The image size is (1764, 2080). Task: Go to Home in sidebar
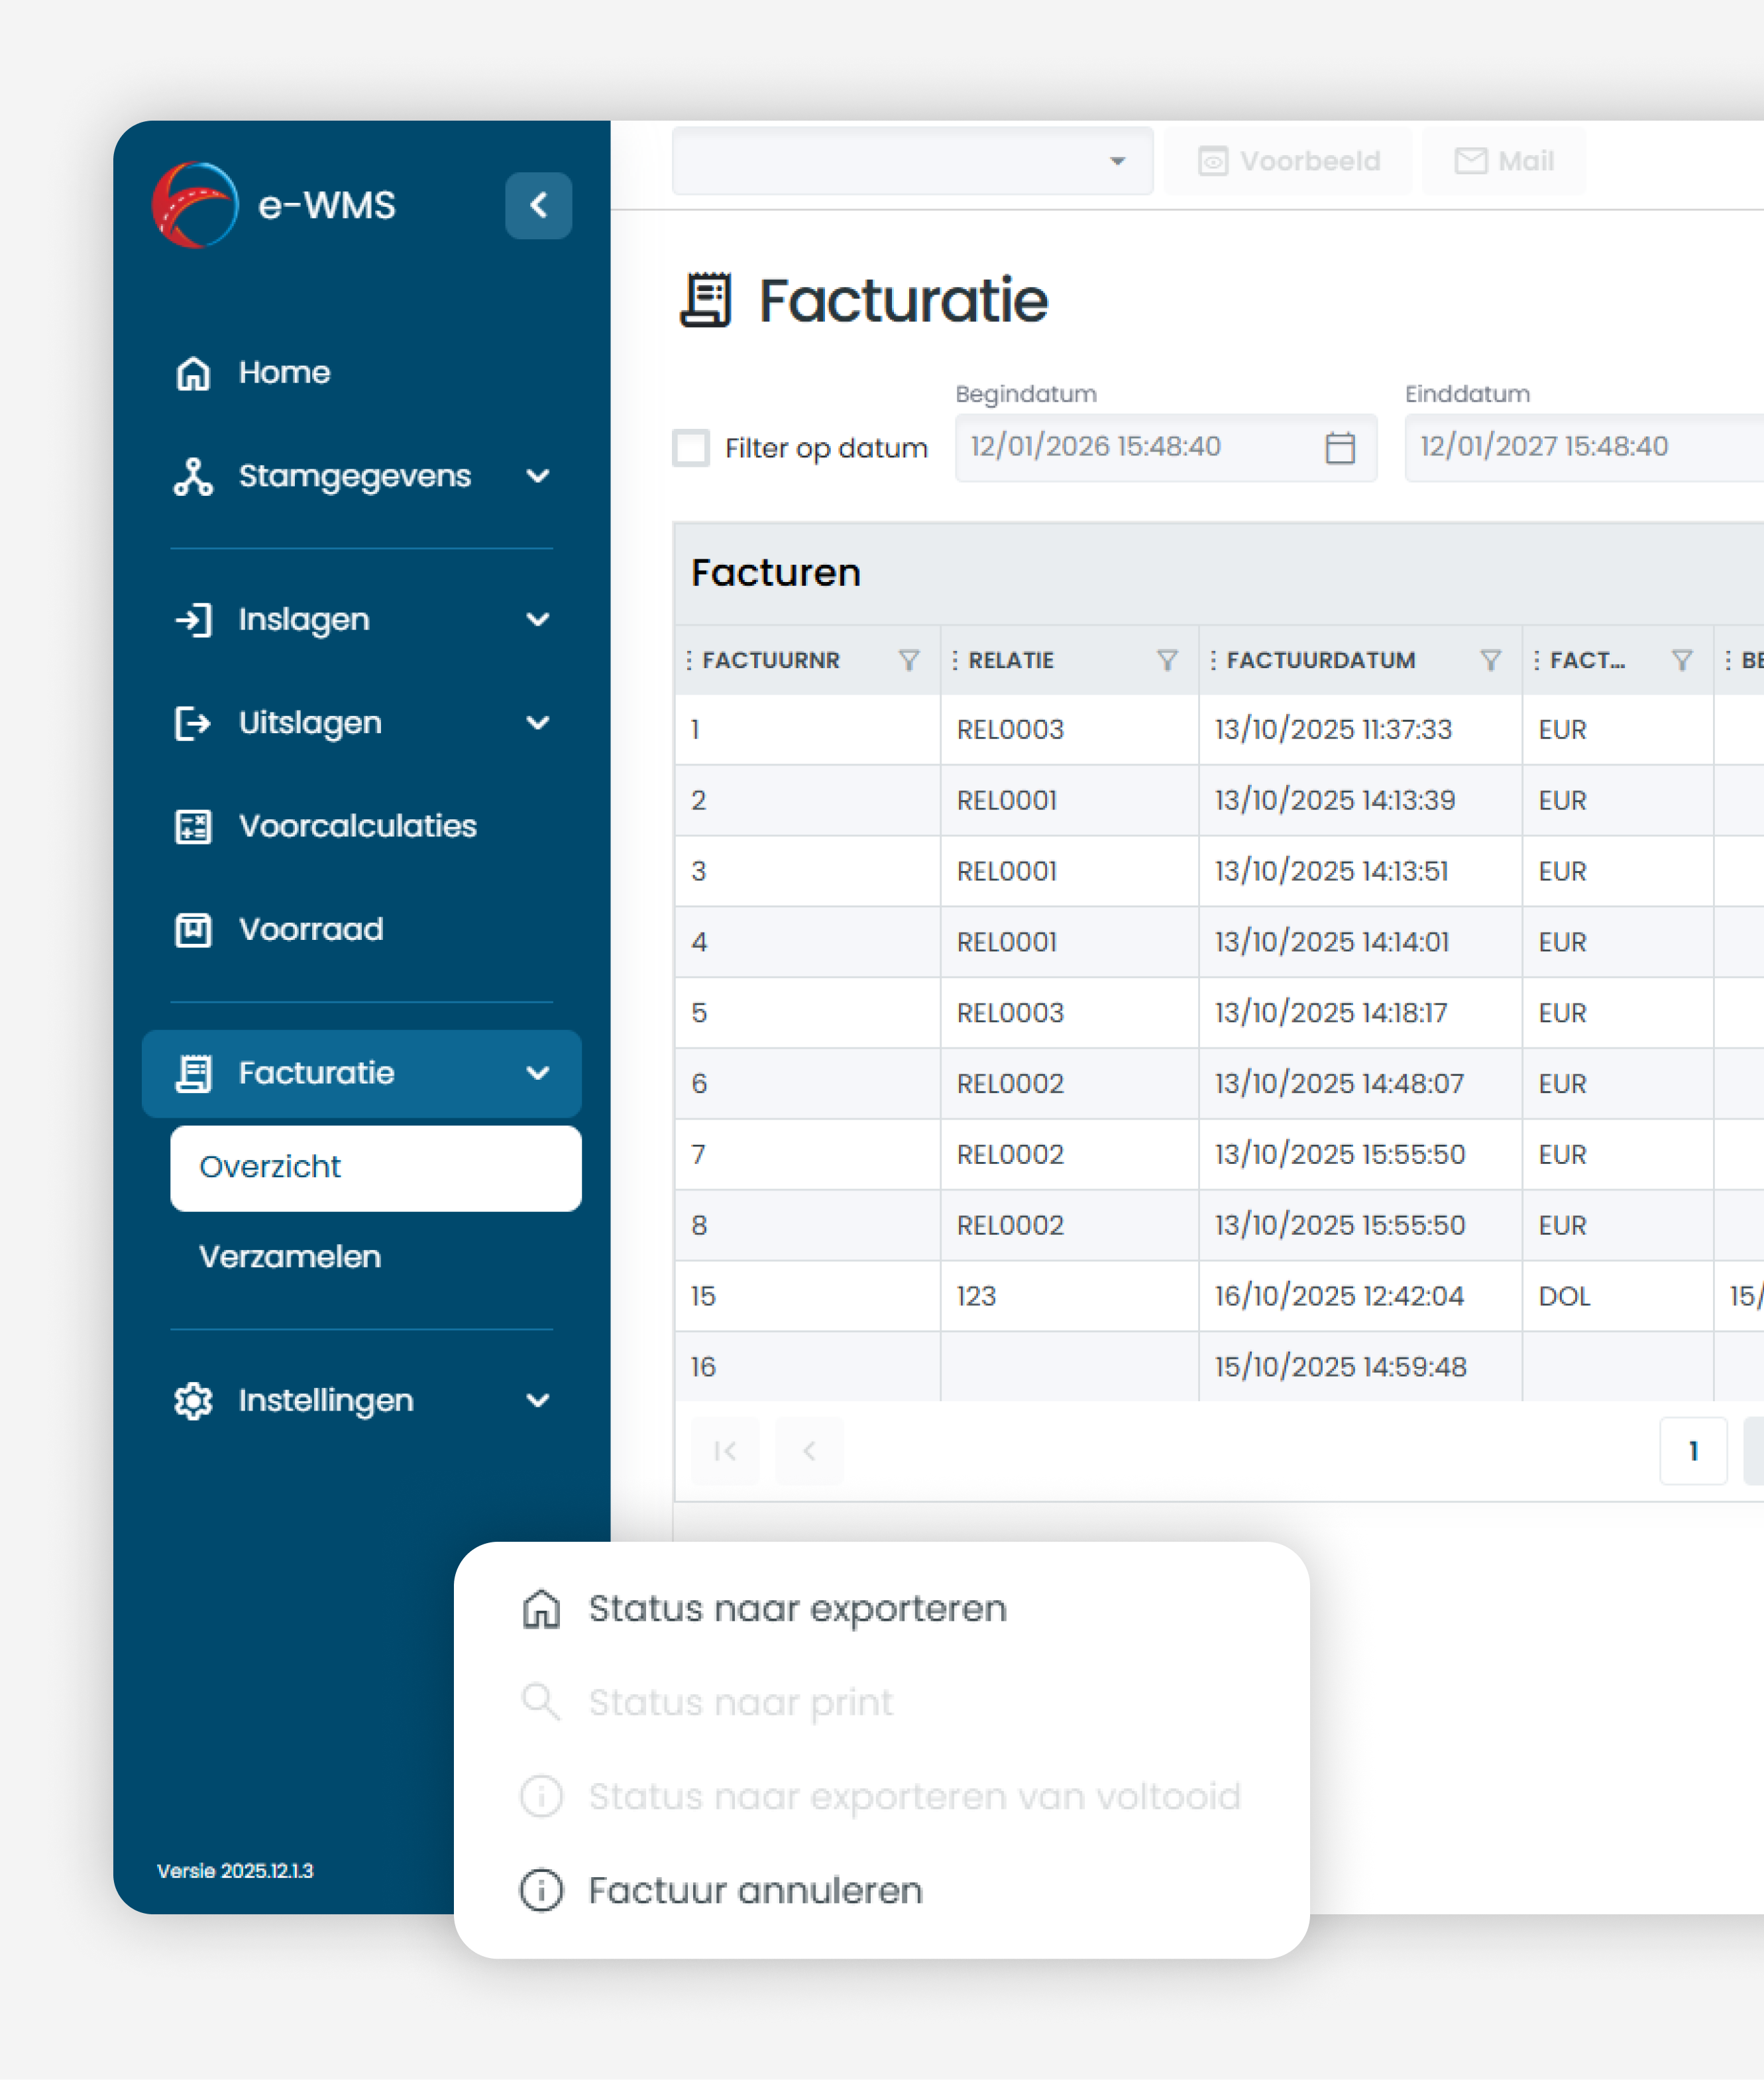(284, 372)
